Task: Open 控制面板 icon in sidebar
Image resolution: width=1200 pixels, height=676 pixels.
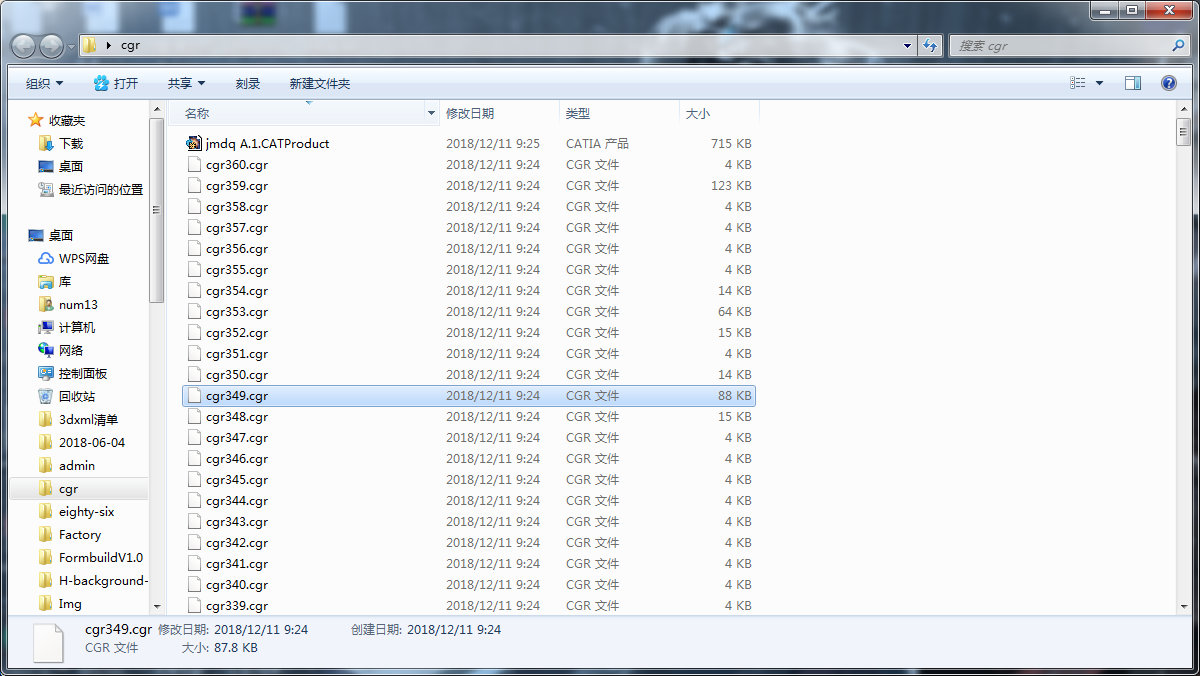Action: (46, 373)
